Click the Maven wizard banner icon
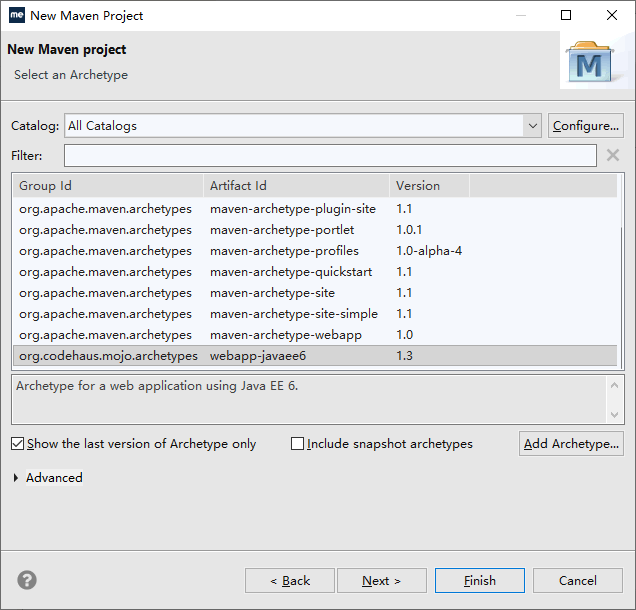 pos(594,63)
